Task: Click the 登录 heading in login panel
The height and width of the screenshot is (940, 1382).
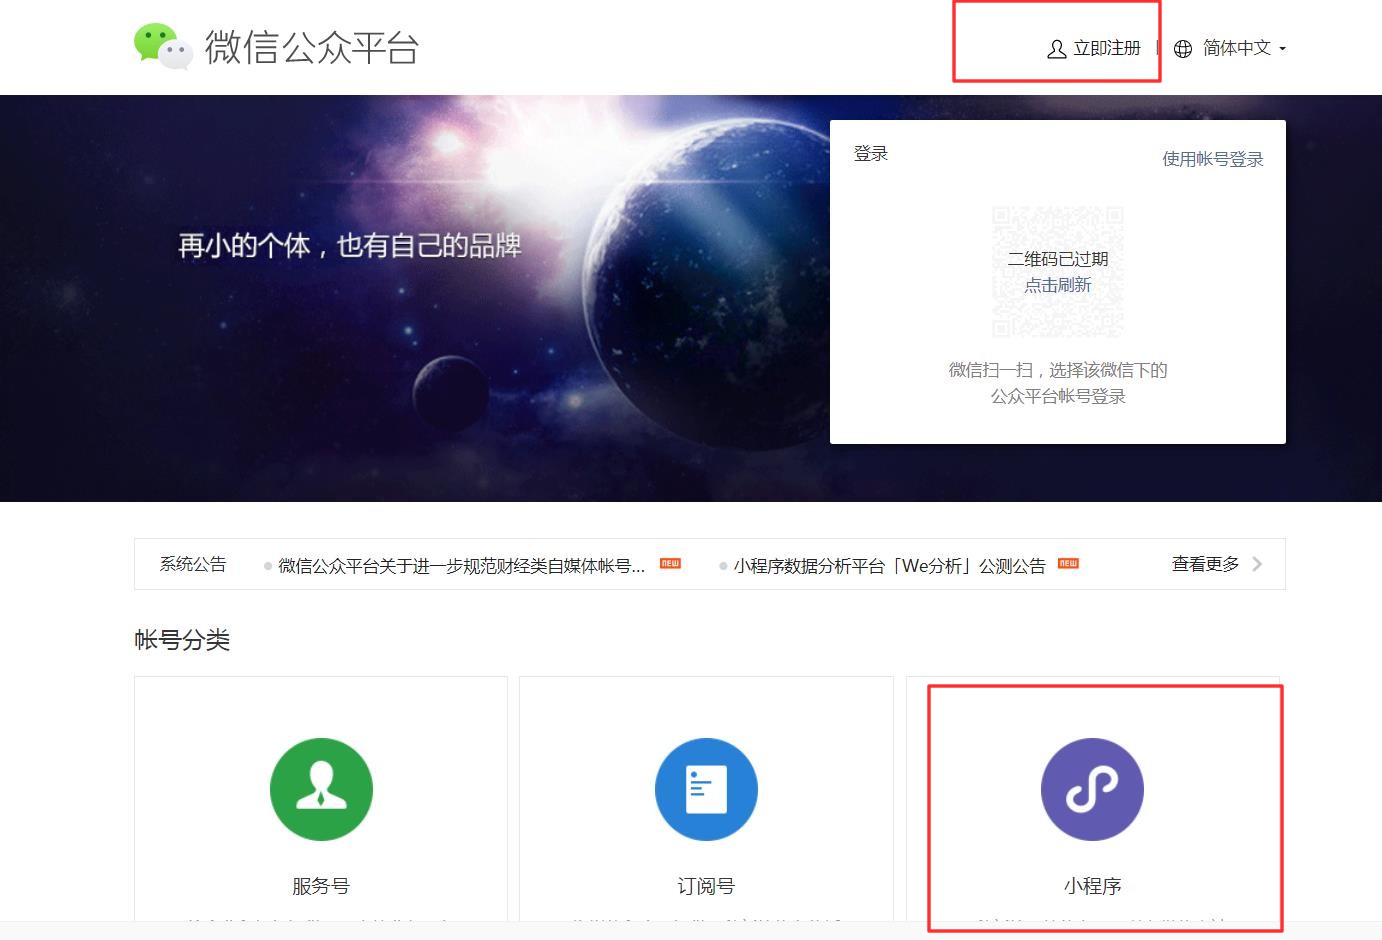Action: click(871, 154)
